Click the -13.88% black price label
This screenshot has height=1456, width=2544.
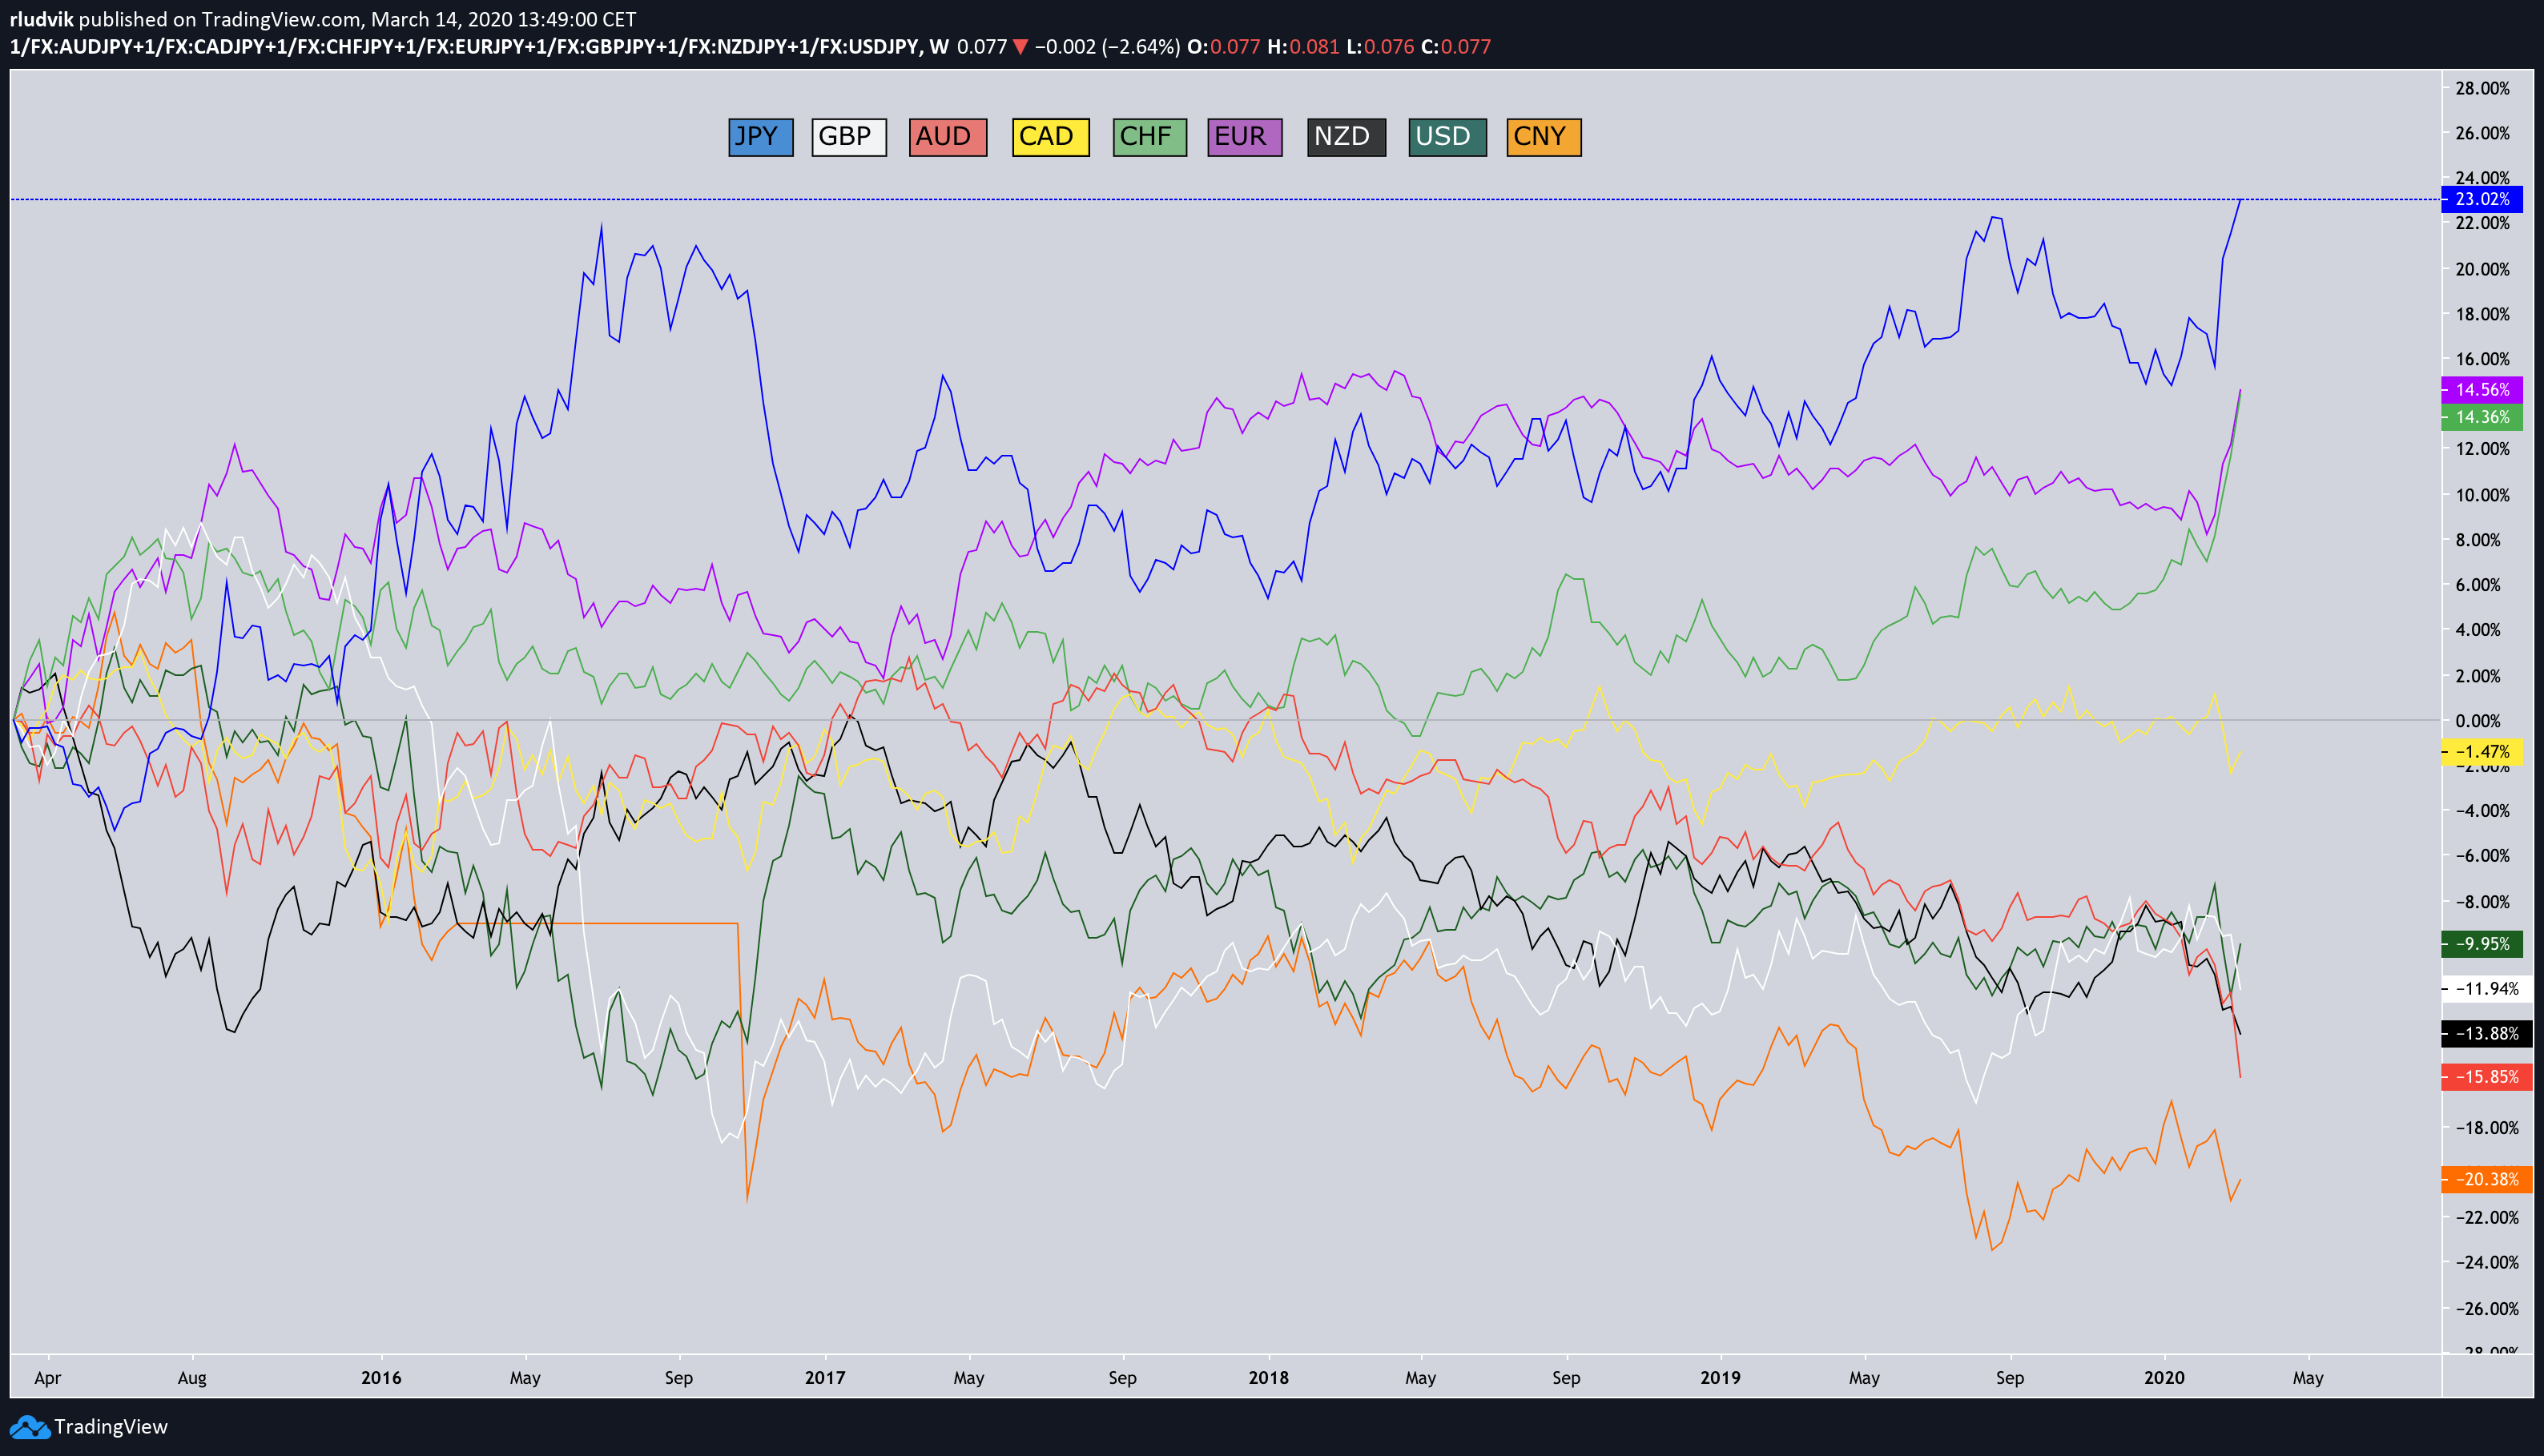click(2487, 1034)
